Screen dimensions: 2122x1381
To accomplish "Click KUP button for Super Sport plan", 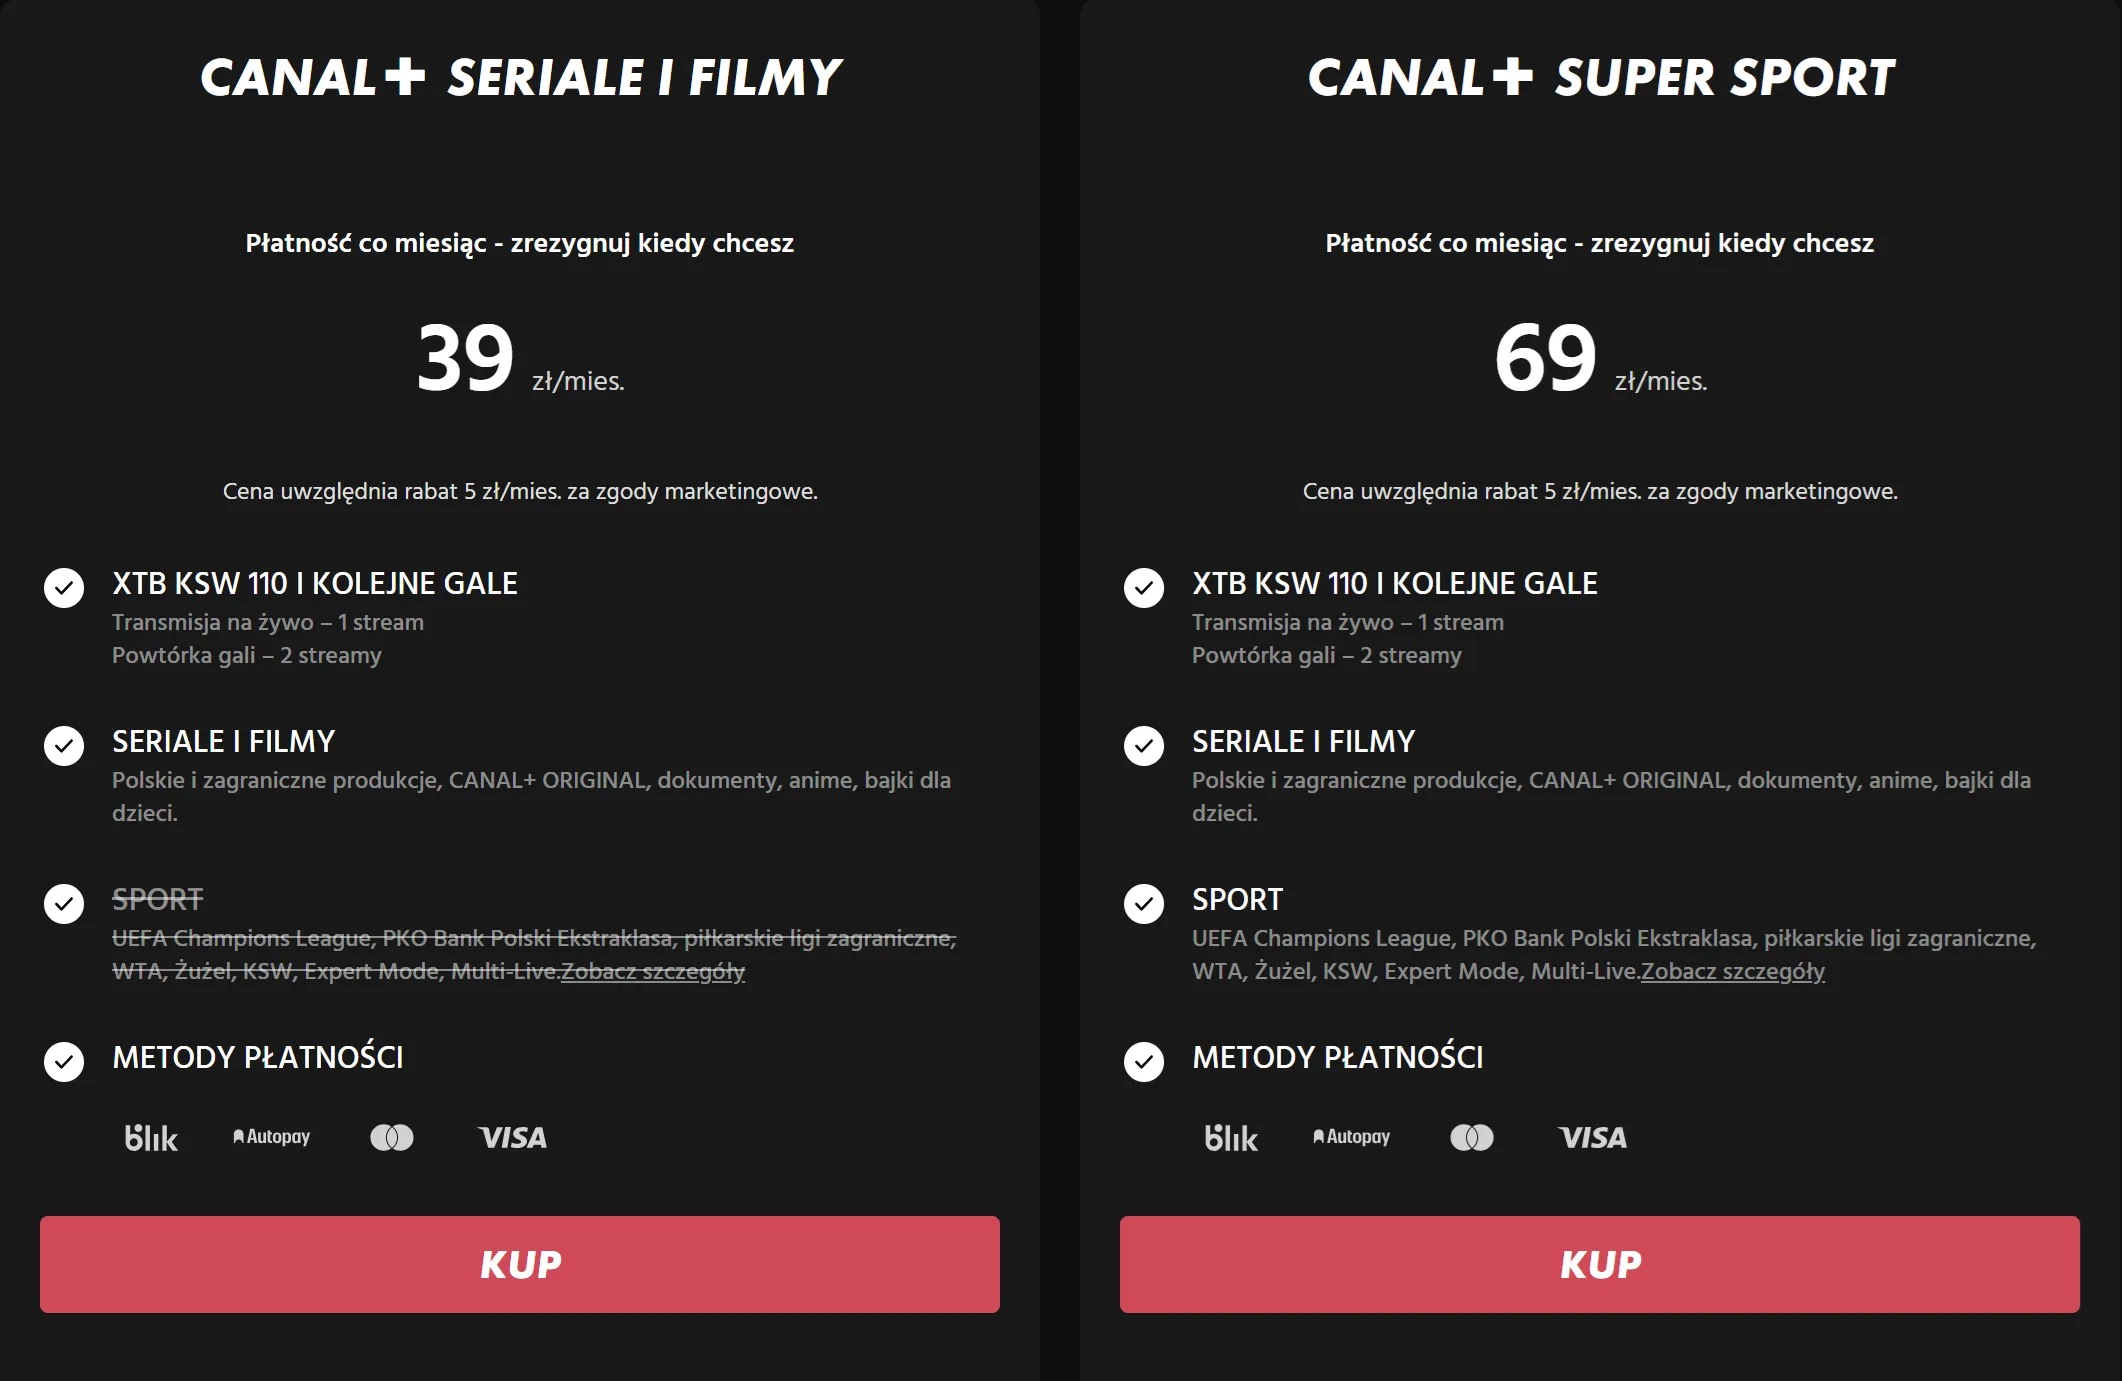I will pos(1600,1264).
